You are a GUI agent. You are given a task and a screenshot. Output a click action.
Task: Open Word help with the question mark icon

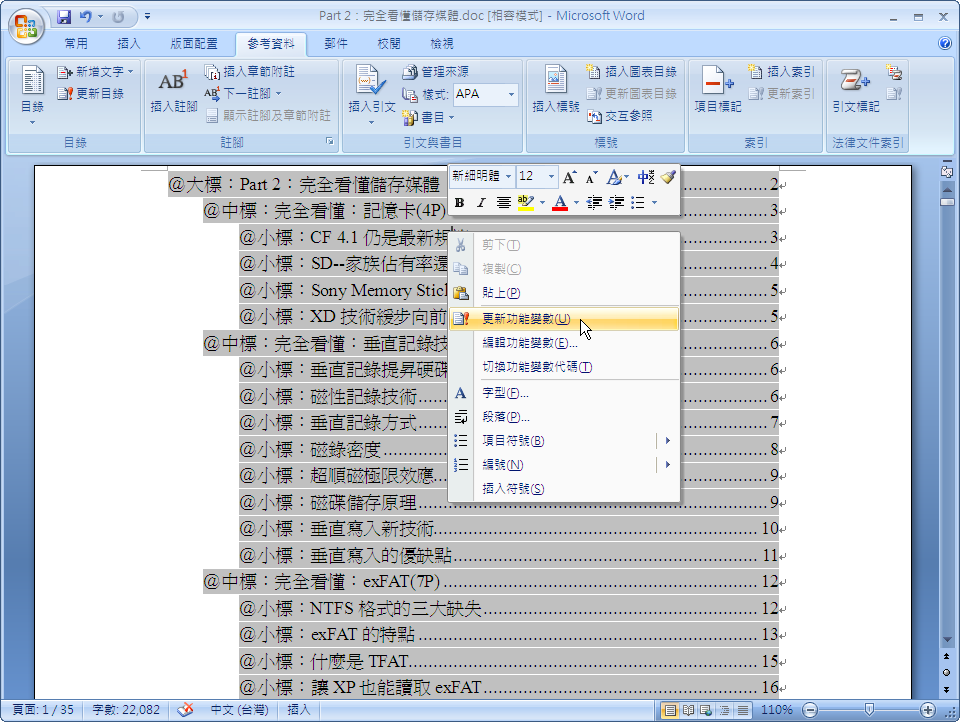(x=945, y=43)
